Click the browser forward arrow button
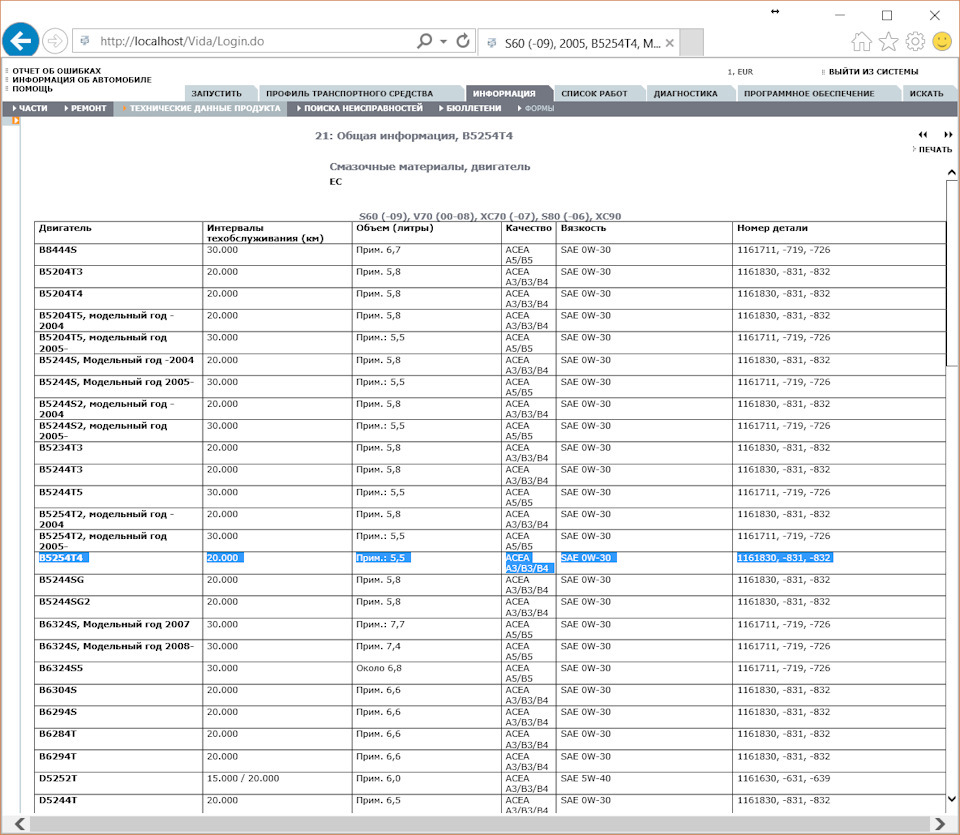Image resolution: width=960 pixels, height=835 pixels. 54,41
